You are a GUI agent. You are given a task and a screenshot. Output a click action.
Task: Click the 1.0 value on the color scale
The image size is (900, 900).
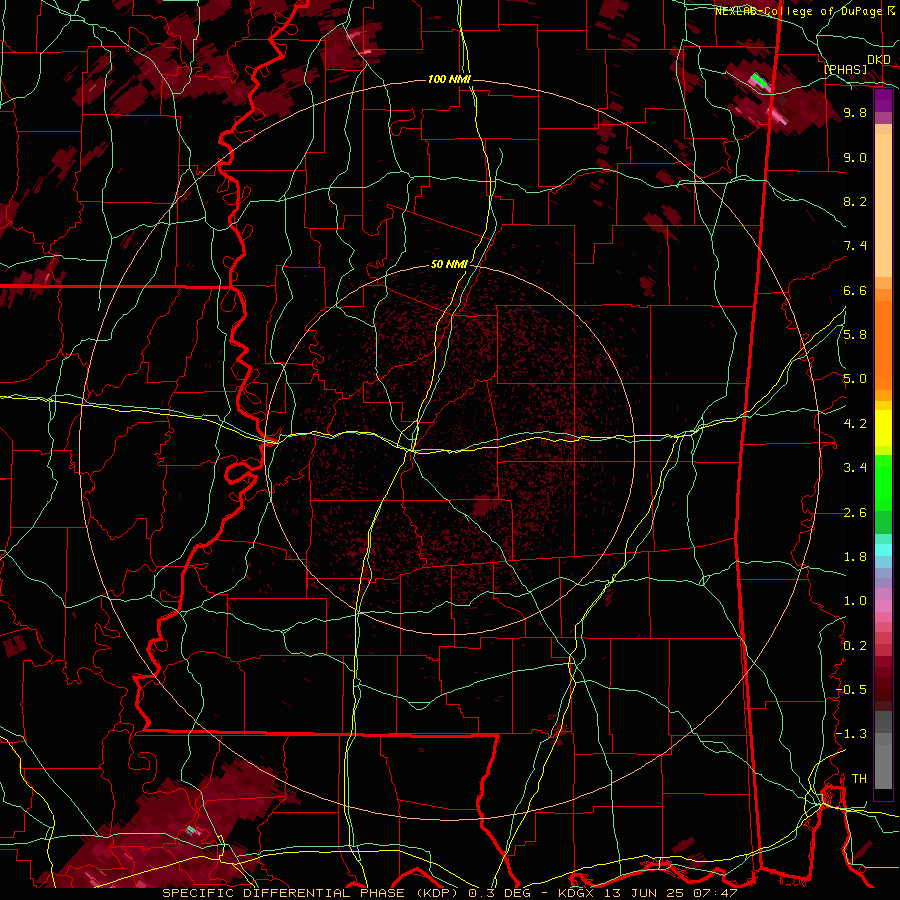[x=855, y=601]
